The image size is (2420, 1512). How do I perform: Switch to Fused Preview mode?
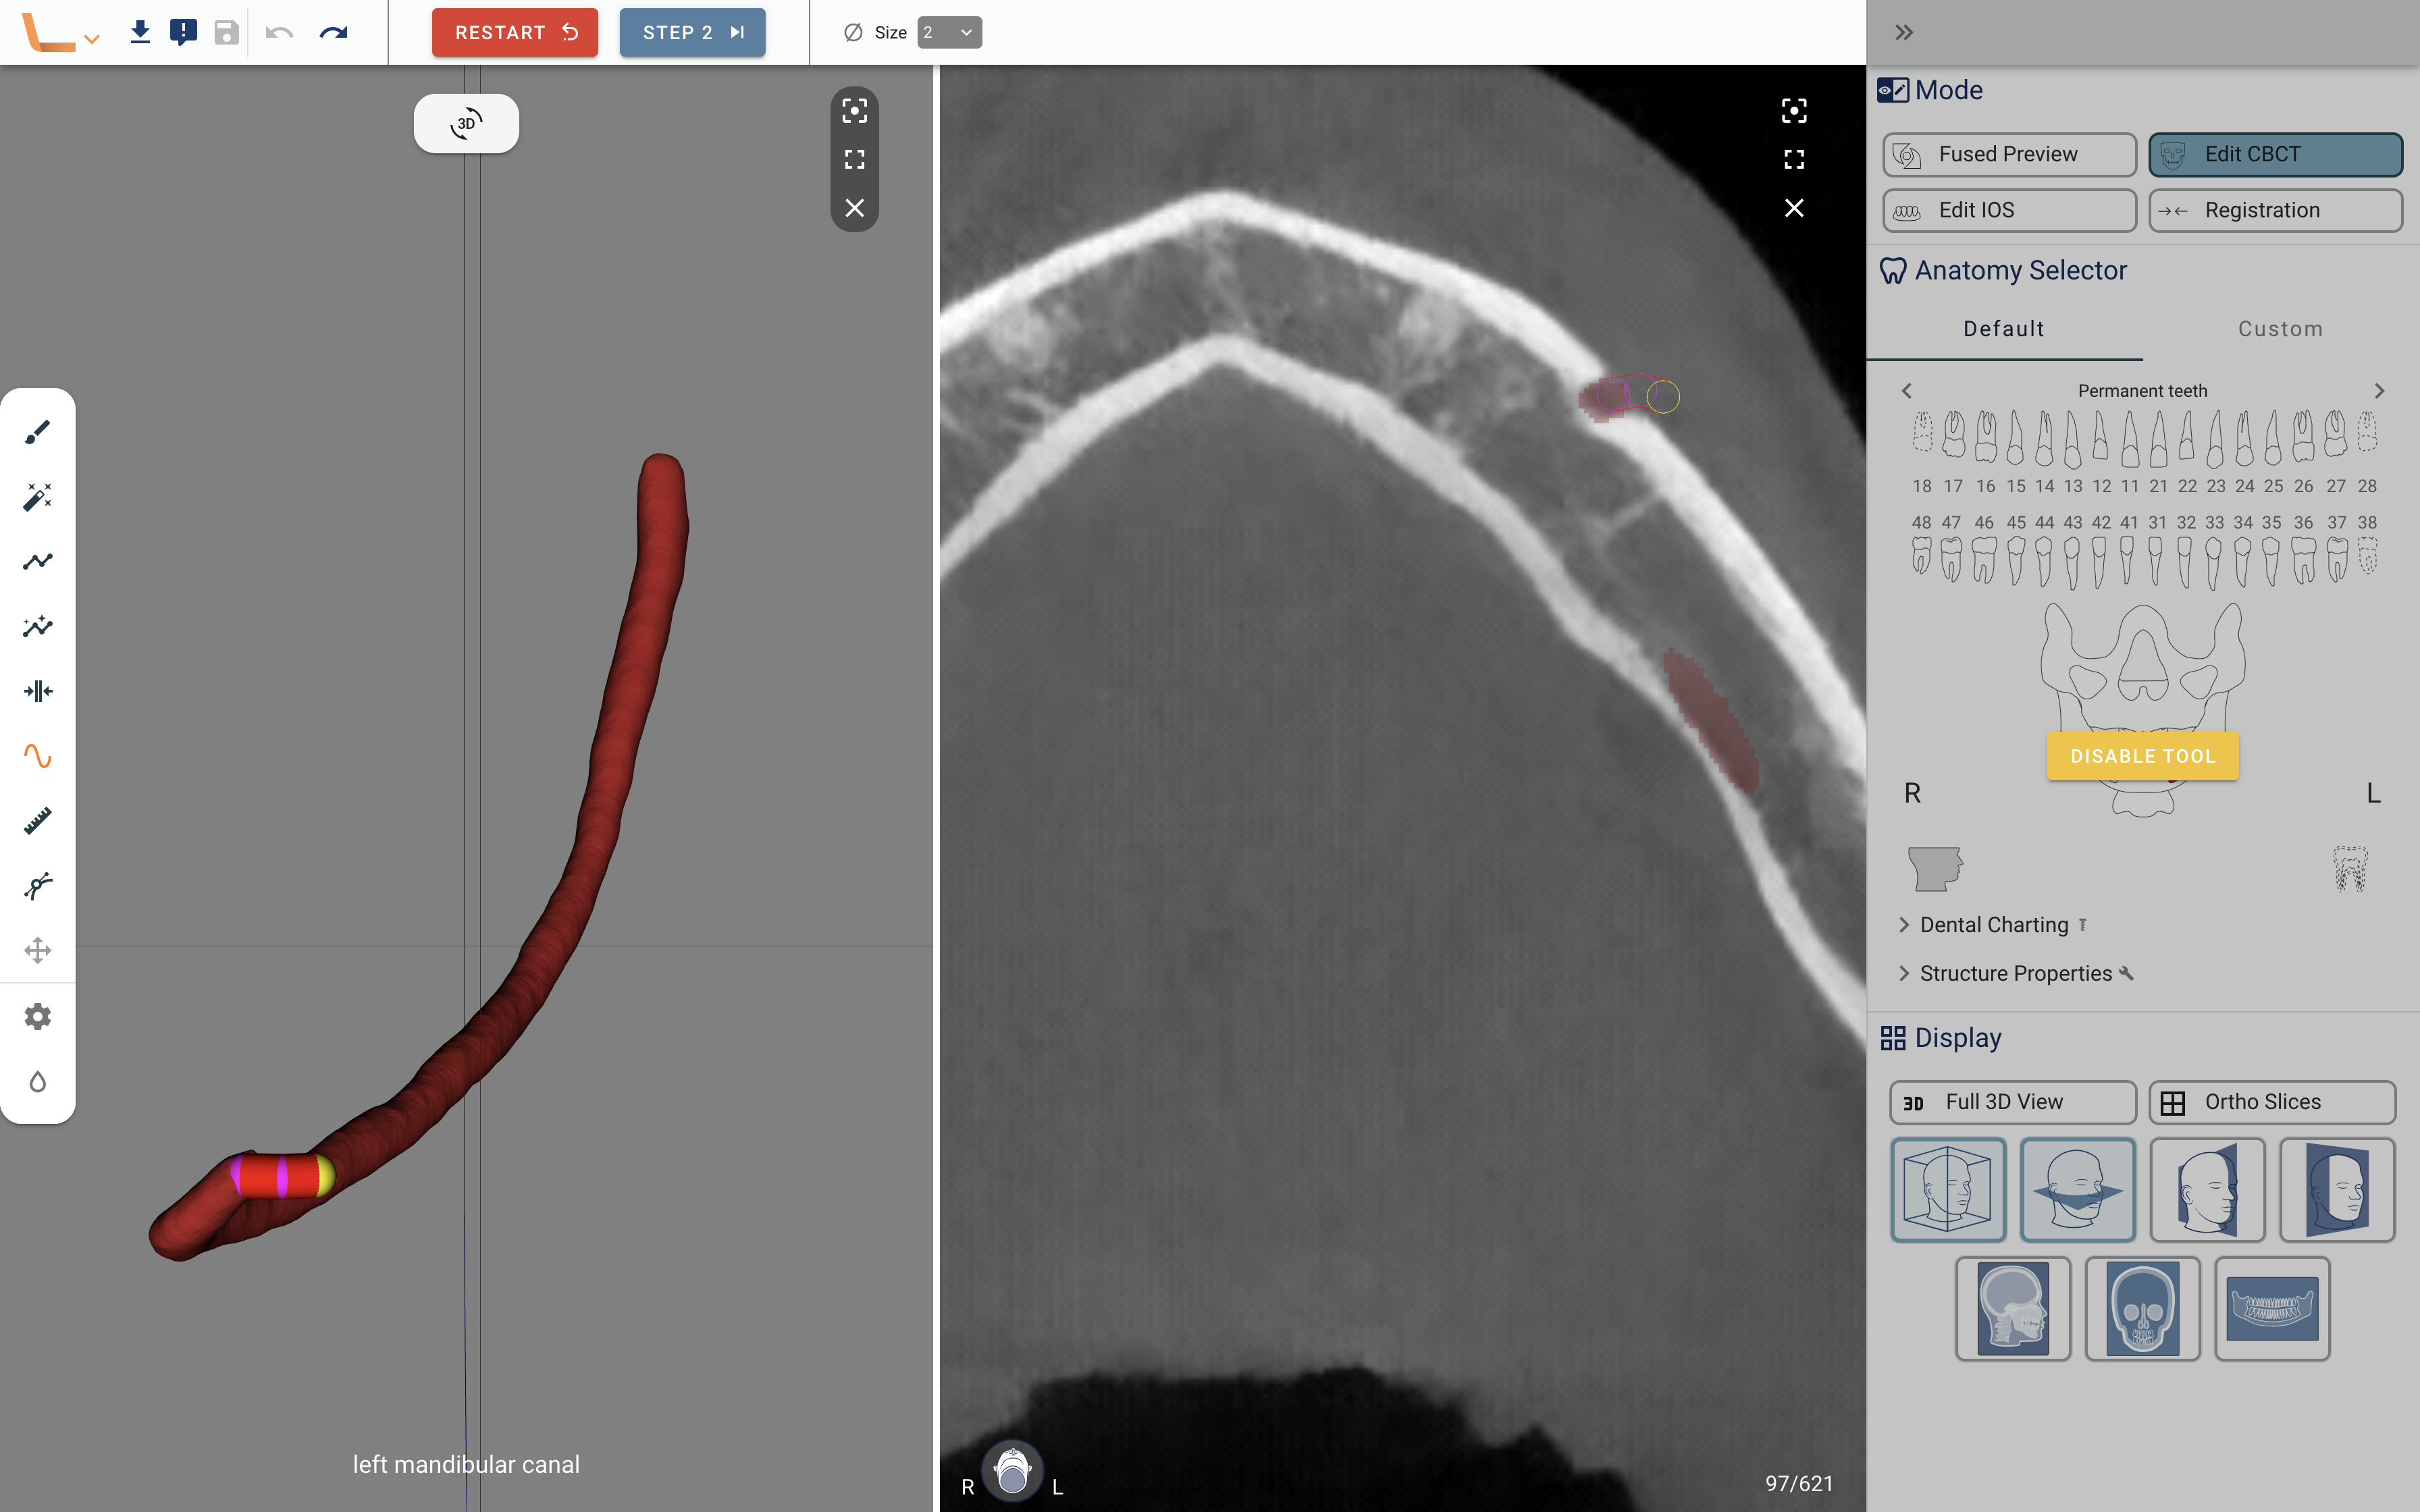click(x=2009, y=154)
